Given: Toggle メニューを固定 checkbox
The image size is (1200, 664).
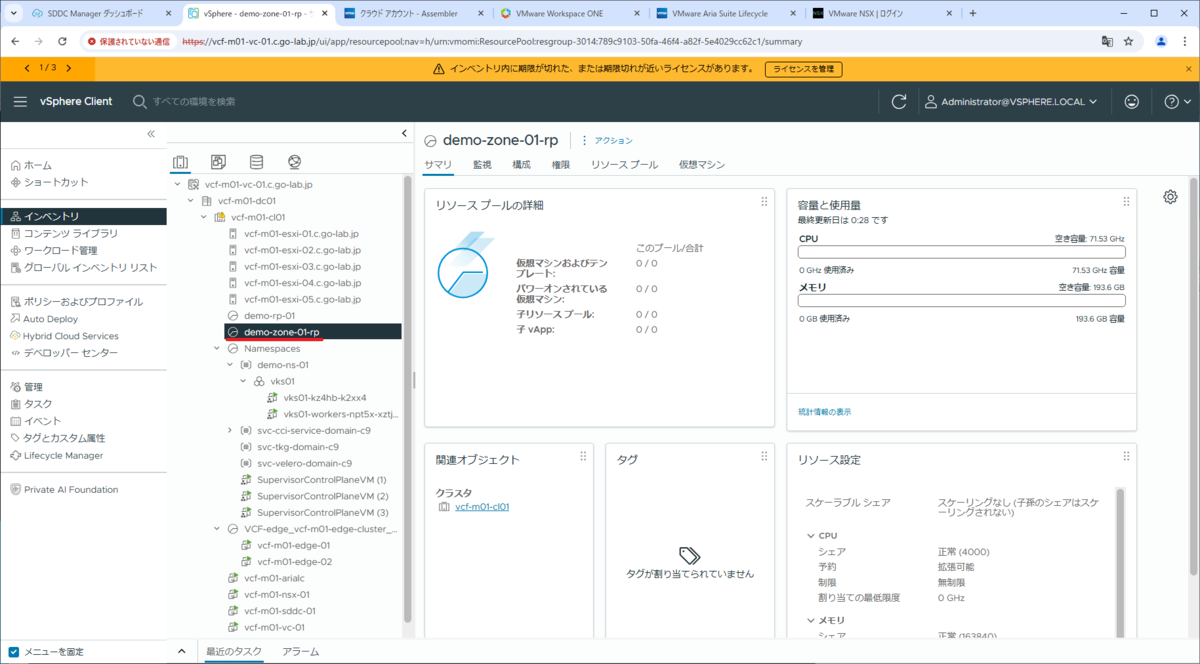Looking at the screenshot, I should (x=13, y=652).
